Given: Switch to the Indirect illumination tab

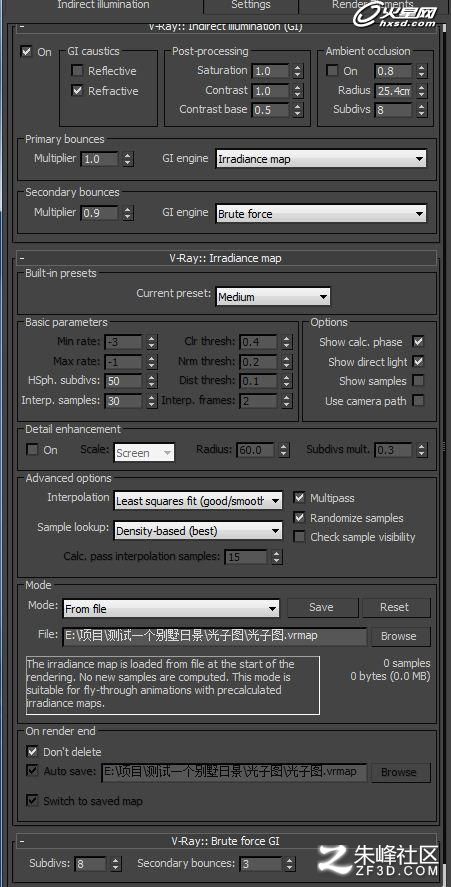Looking at the screenshot, I should click(x=104, y=6).
